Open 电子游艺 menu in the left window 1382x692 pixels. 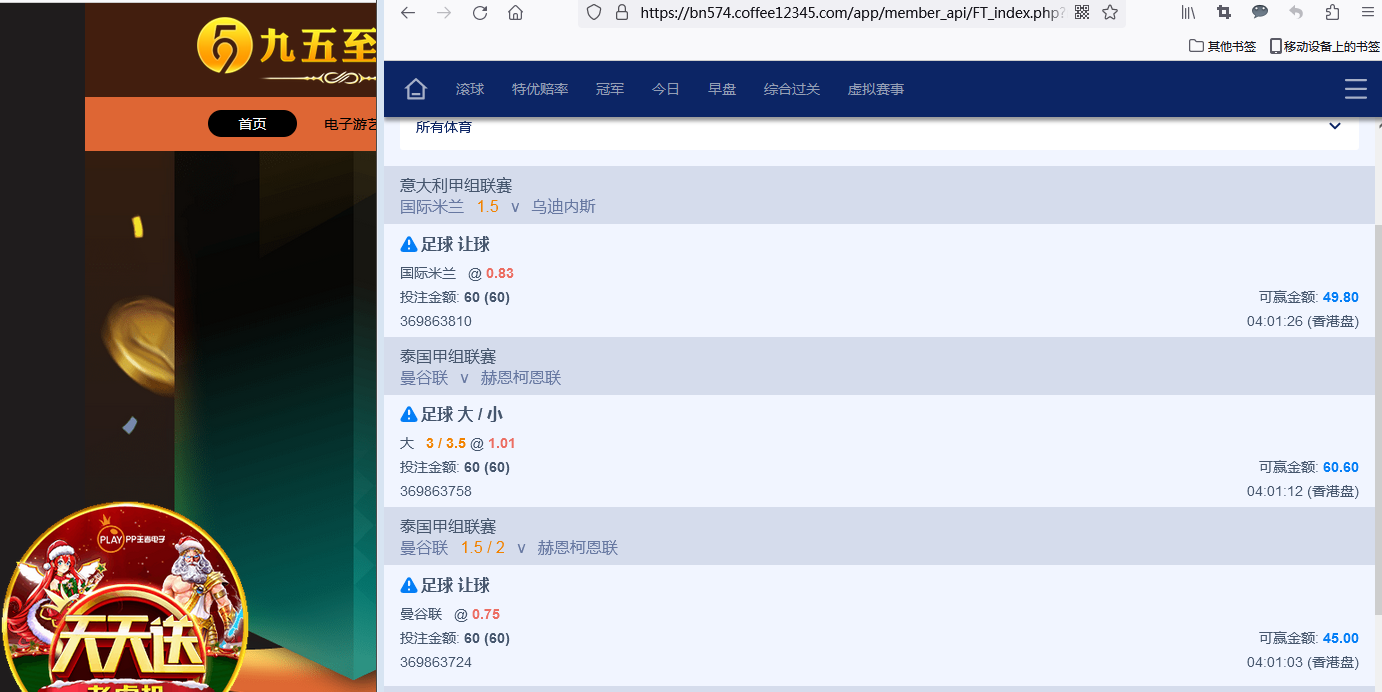point(350,124)
